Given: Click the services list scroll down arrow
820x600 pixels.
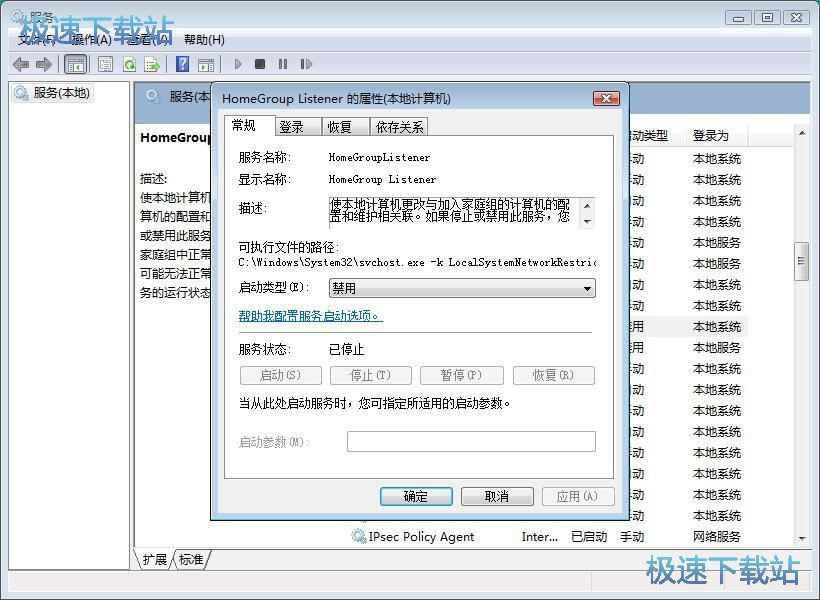Looking at the screenshot, I should (x=801, y=538).
